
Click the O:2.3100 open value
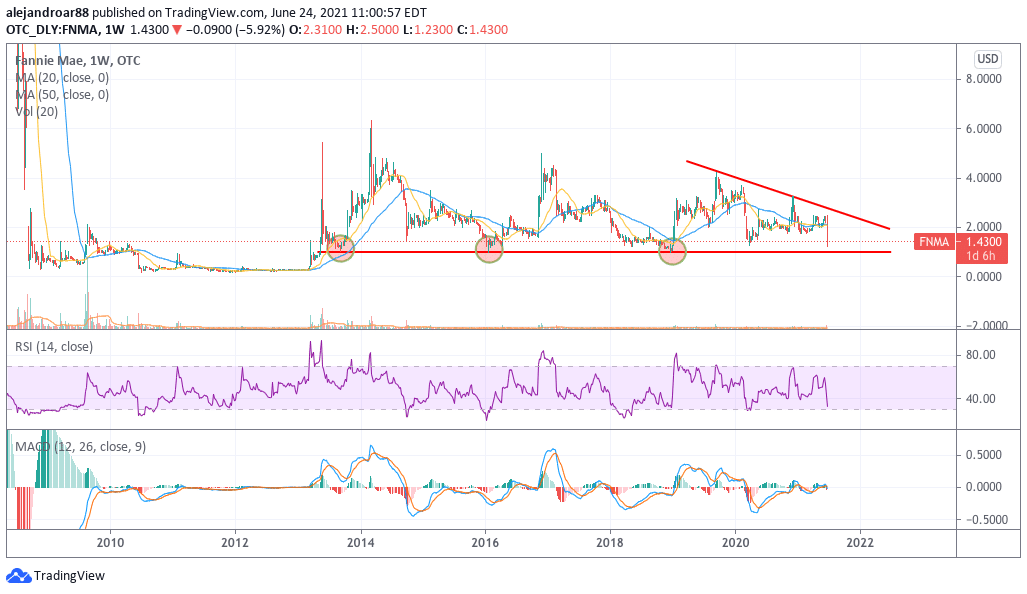point(315,29)
